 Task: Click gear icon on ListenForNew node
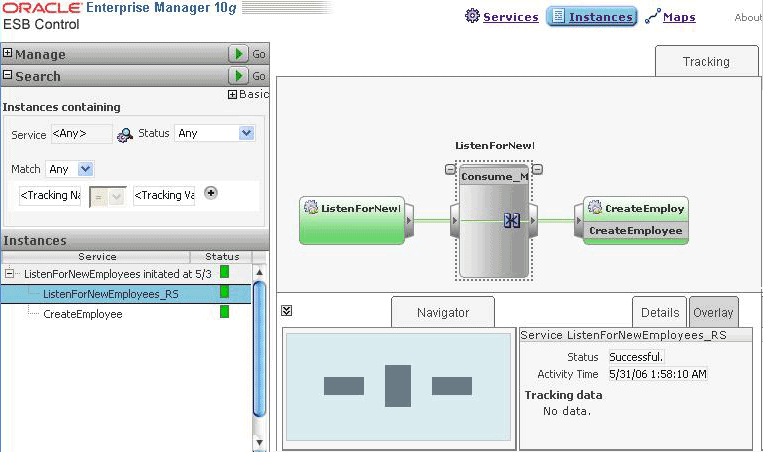(x=311, y=207)
